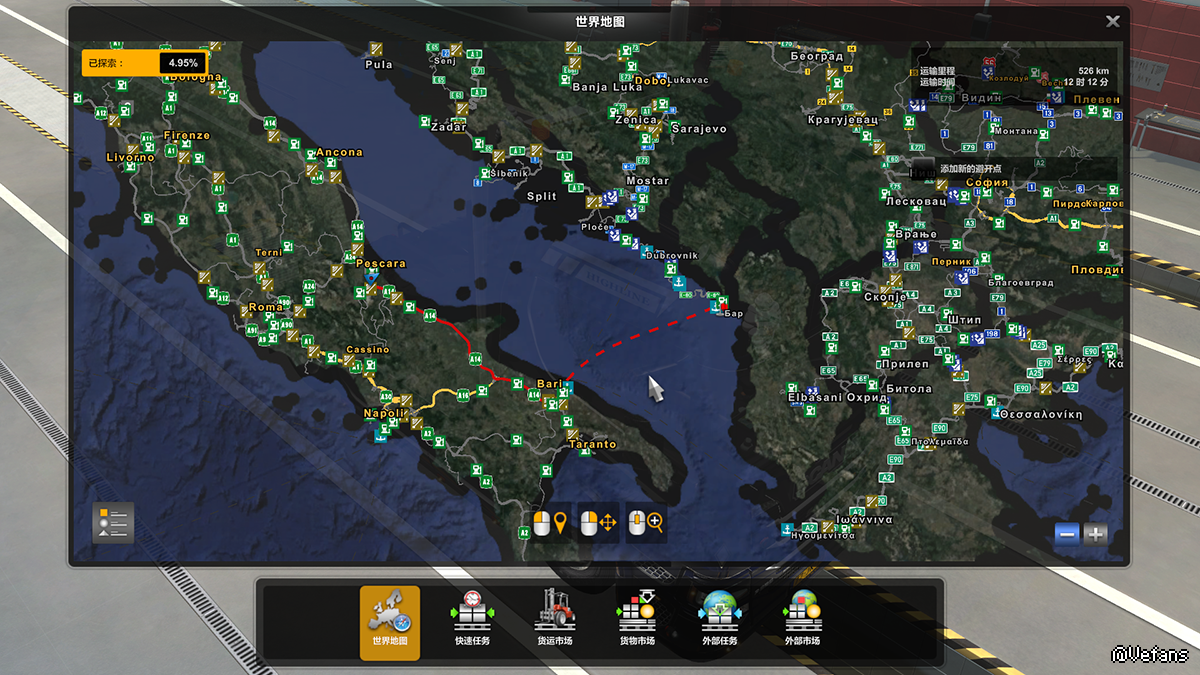The image size is (1200, 675).
Task: Click the София city label
Action: pyautogui.click(x=987, y=183)
